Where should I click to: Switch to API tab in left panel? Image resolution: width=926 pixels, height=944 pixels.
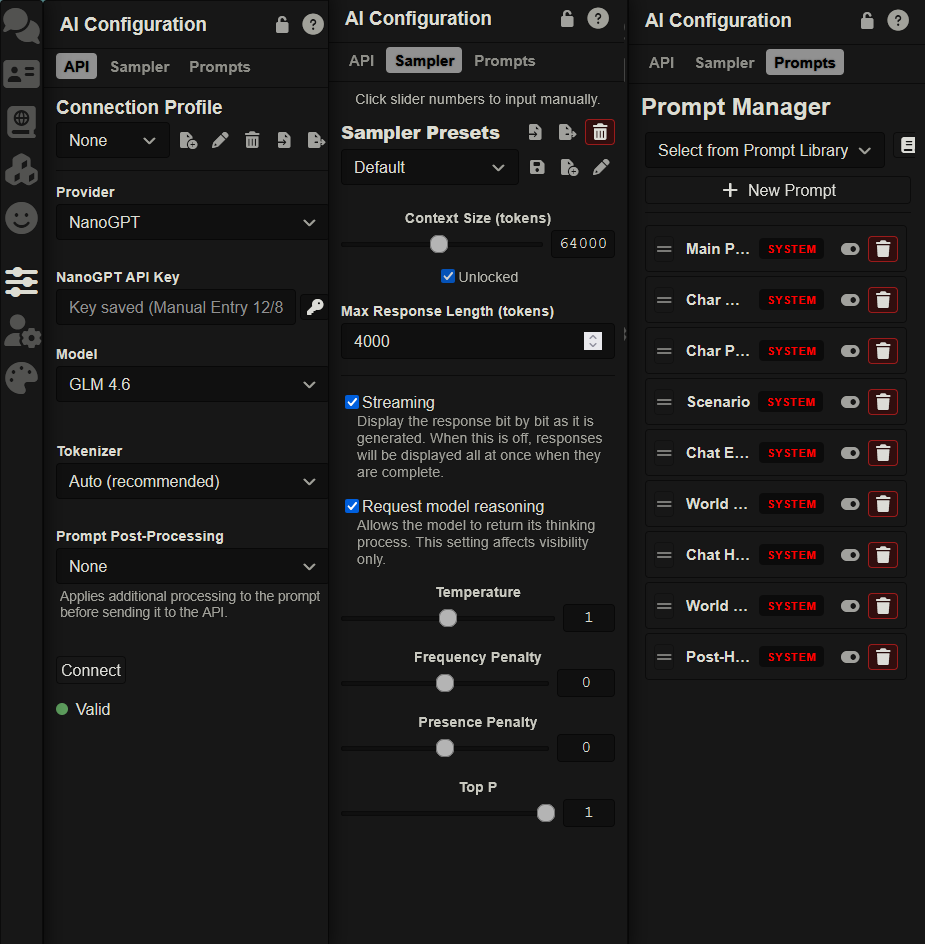[x=76, y=66]
